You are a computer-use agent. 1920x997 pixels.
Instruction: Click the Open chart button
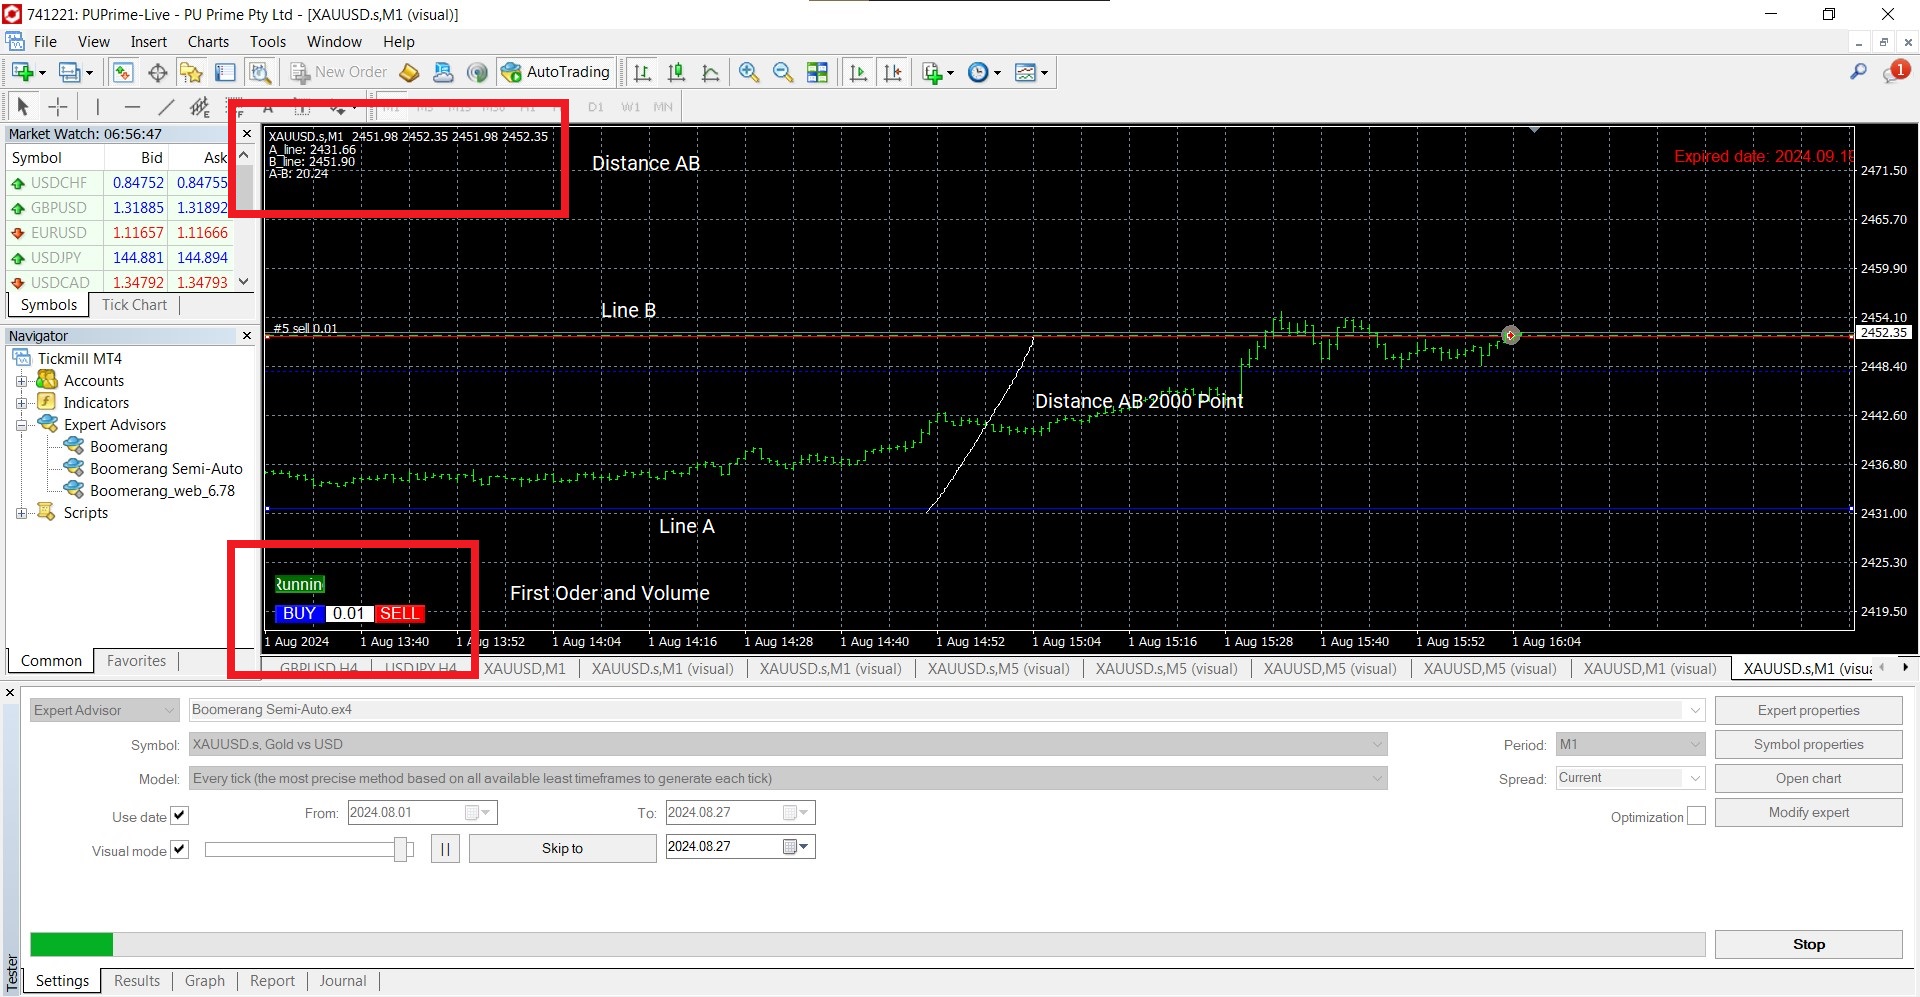[1808, 778]
